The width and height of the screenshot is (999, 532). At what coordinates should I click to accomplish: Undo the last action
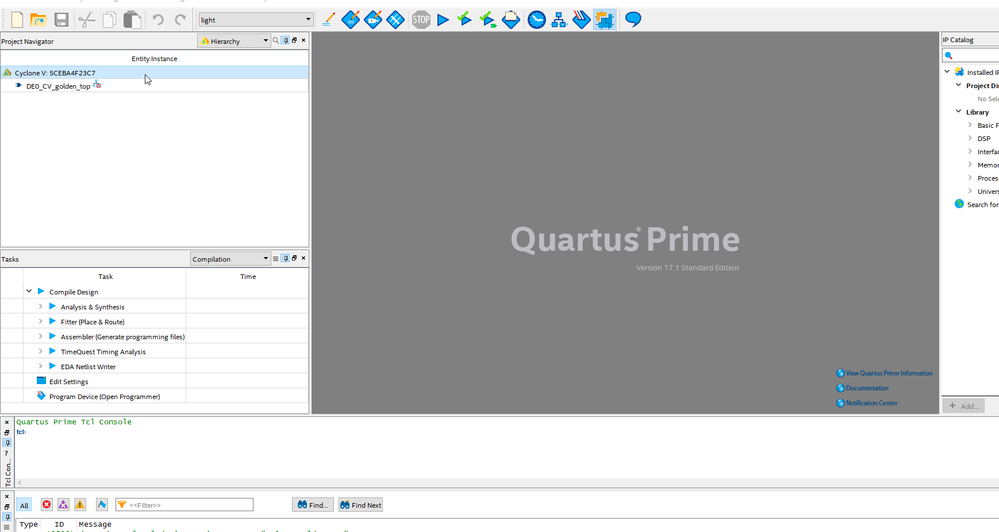(157, 20)
